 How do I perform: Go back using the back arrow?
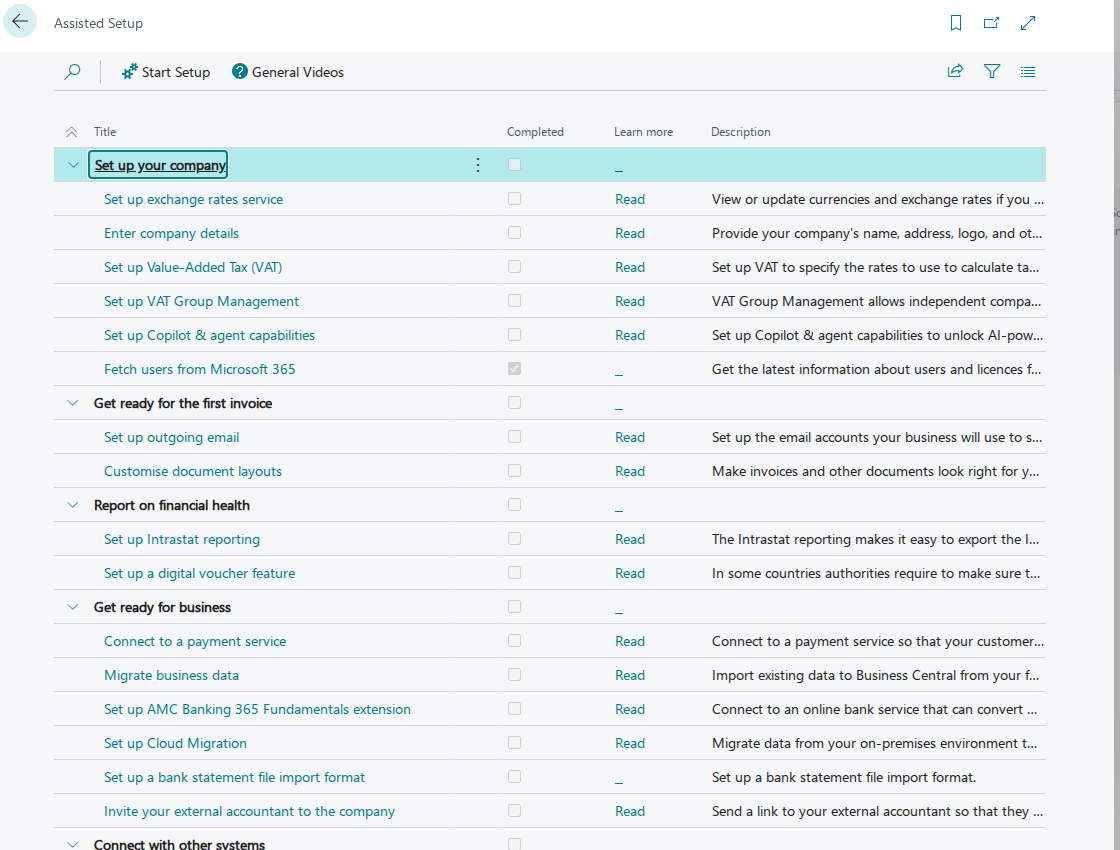20,21
